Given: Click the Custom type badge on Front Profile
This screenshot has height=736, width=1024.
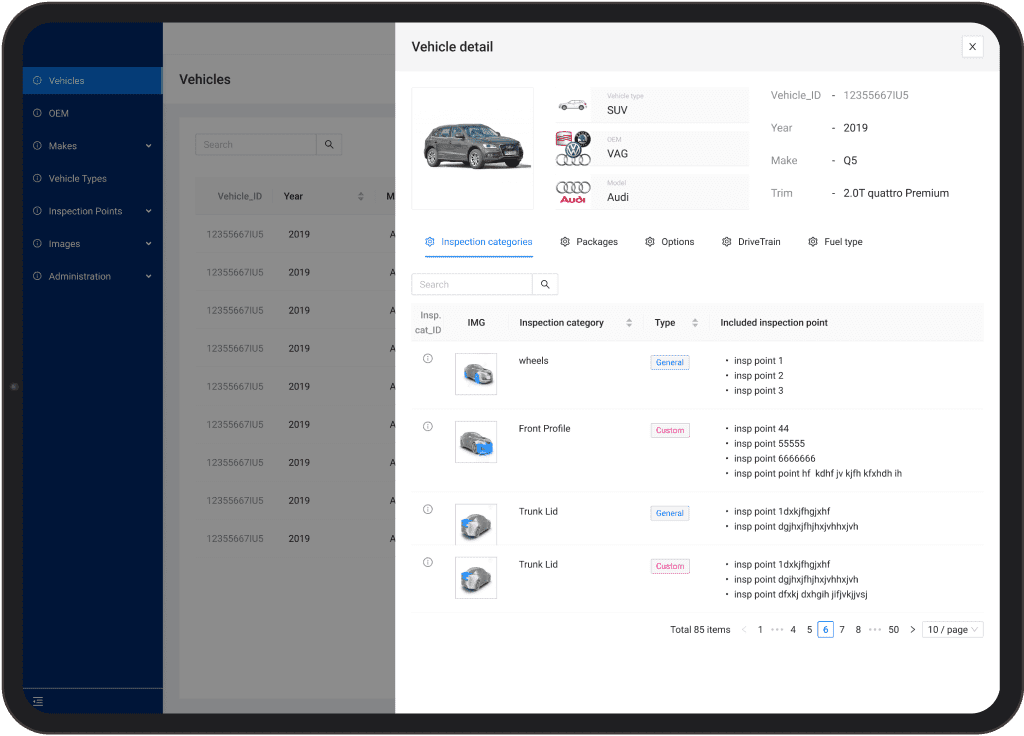Looking at the screenshot, I should [x=670, y=430].
